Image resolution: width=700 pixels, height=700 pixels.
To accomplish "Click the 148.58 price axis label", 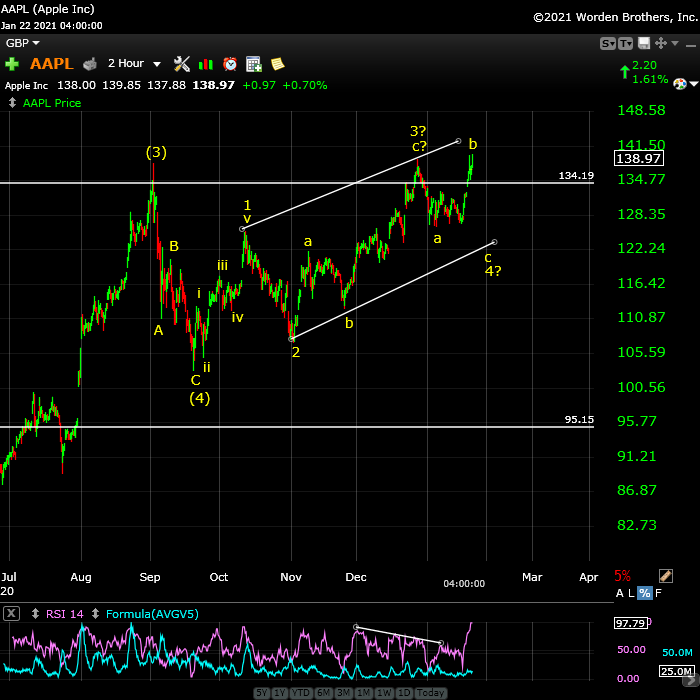I will (x=641, y=110).
